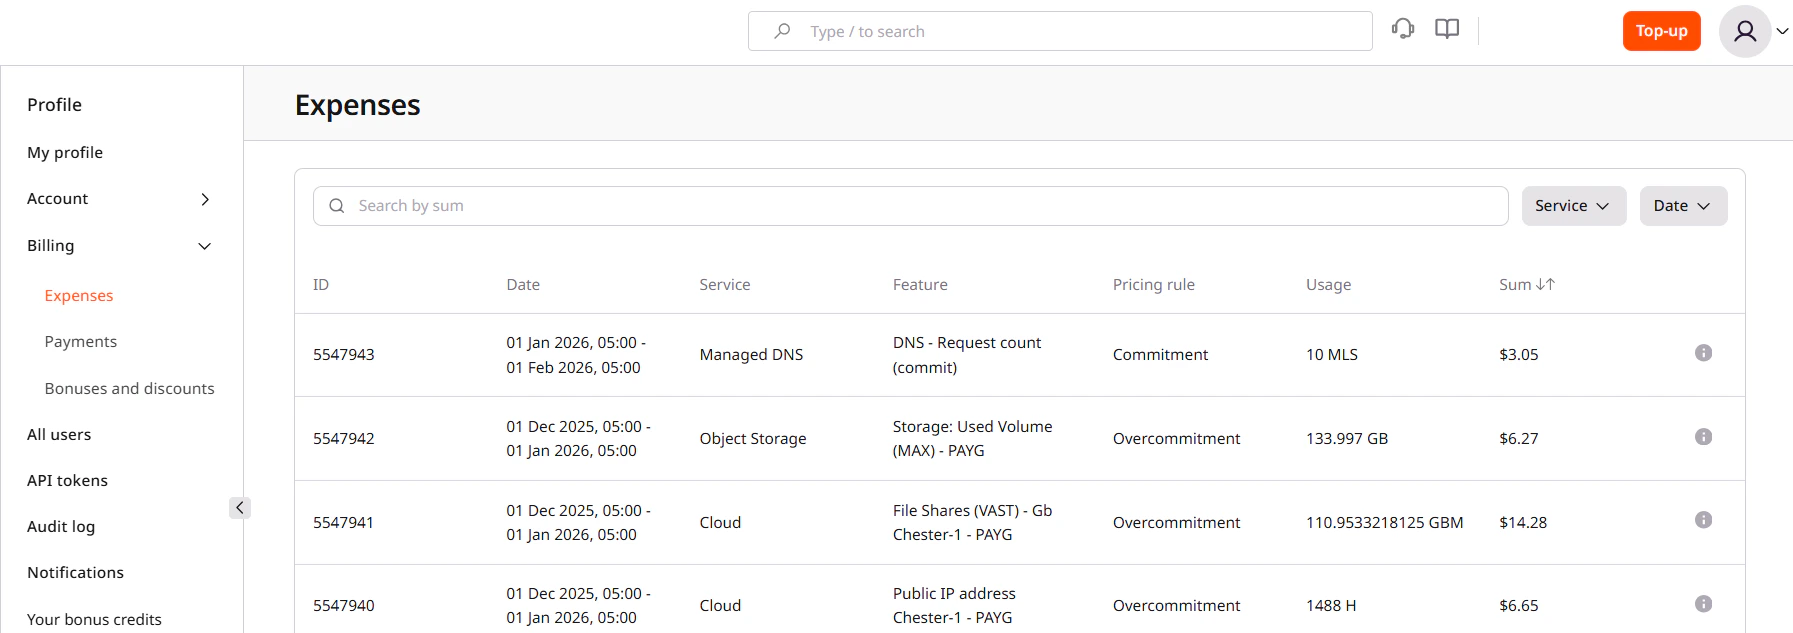Click the 10 MLS usage value
This screenshot has height=633, width=1793.
point(1332,354)
